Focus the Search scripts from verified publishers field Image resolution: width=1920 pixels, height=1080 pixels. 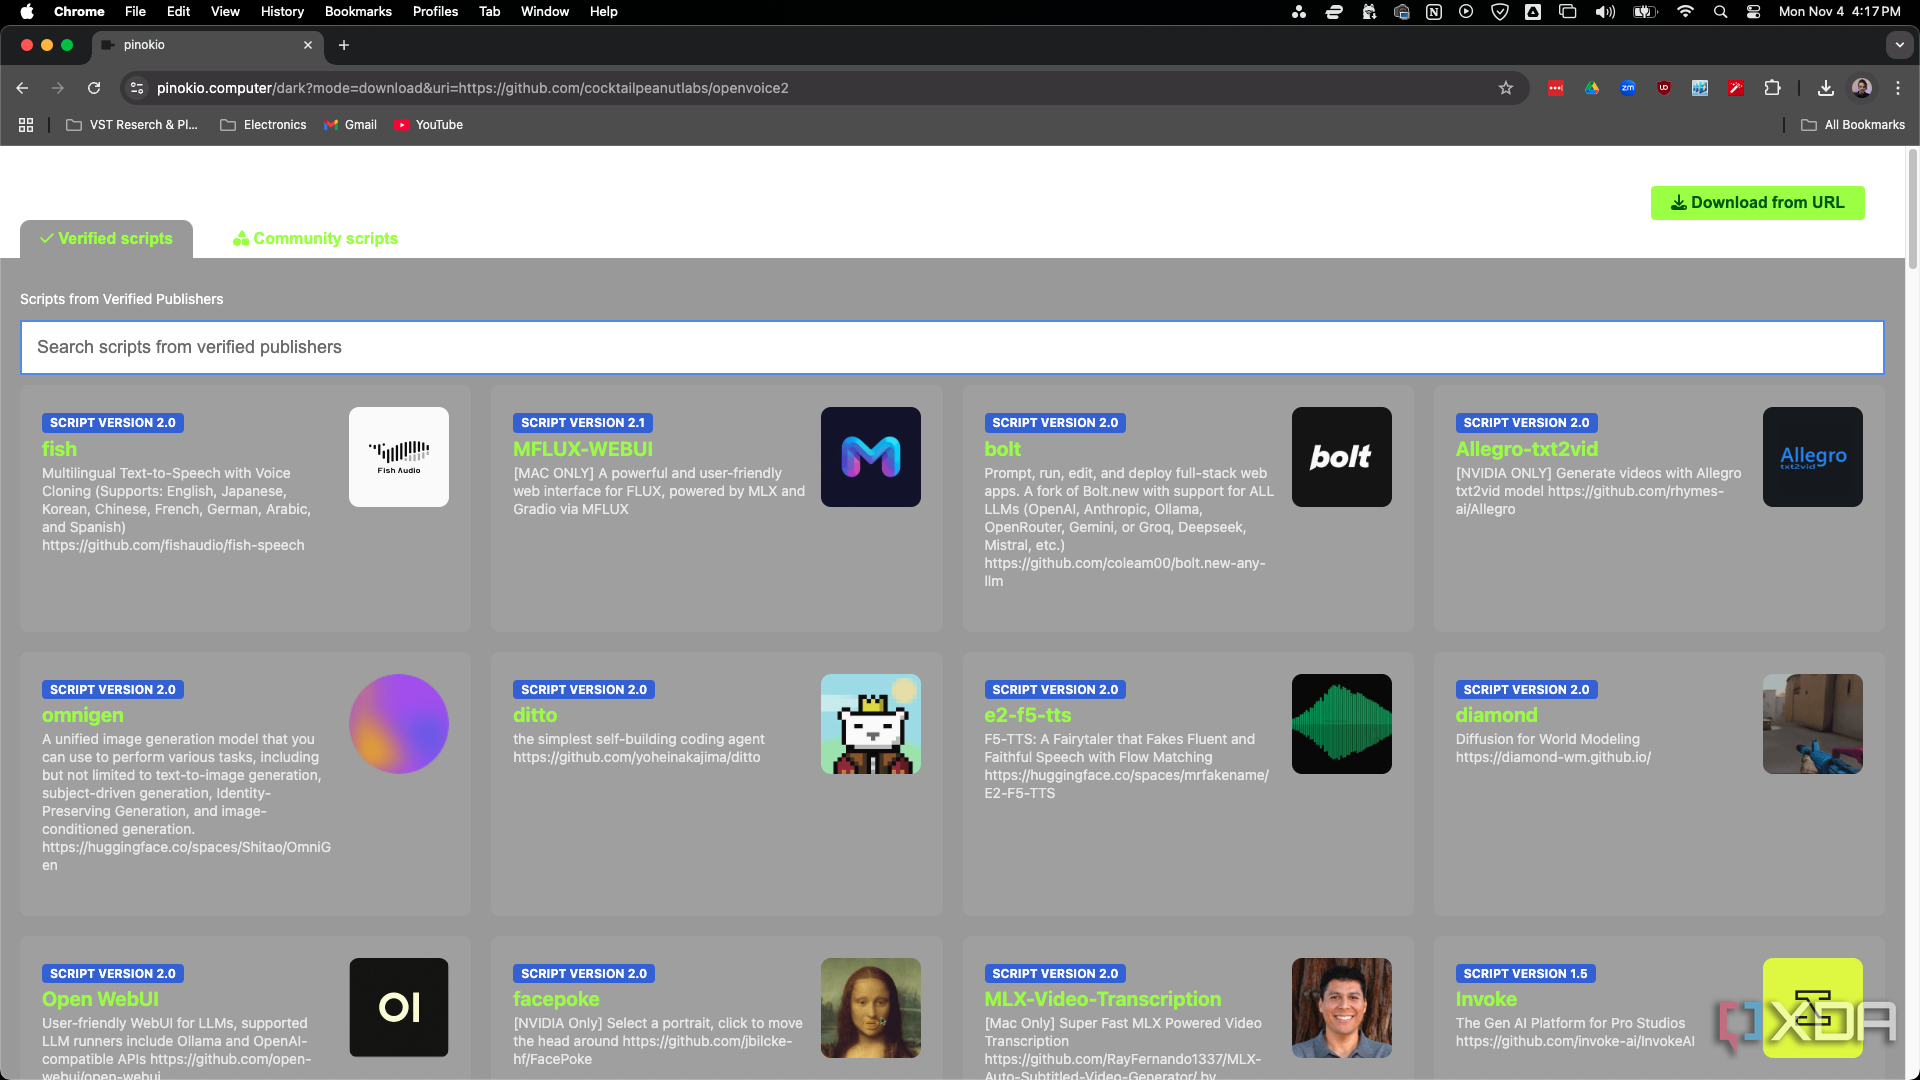click(x=952, y=348)
